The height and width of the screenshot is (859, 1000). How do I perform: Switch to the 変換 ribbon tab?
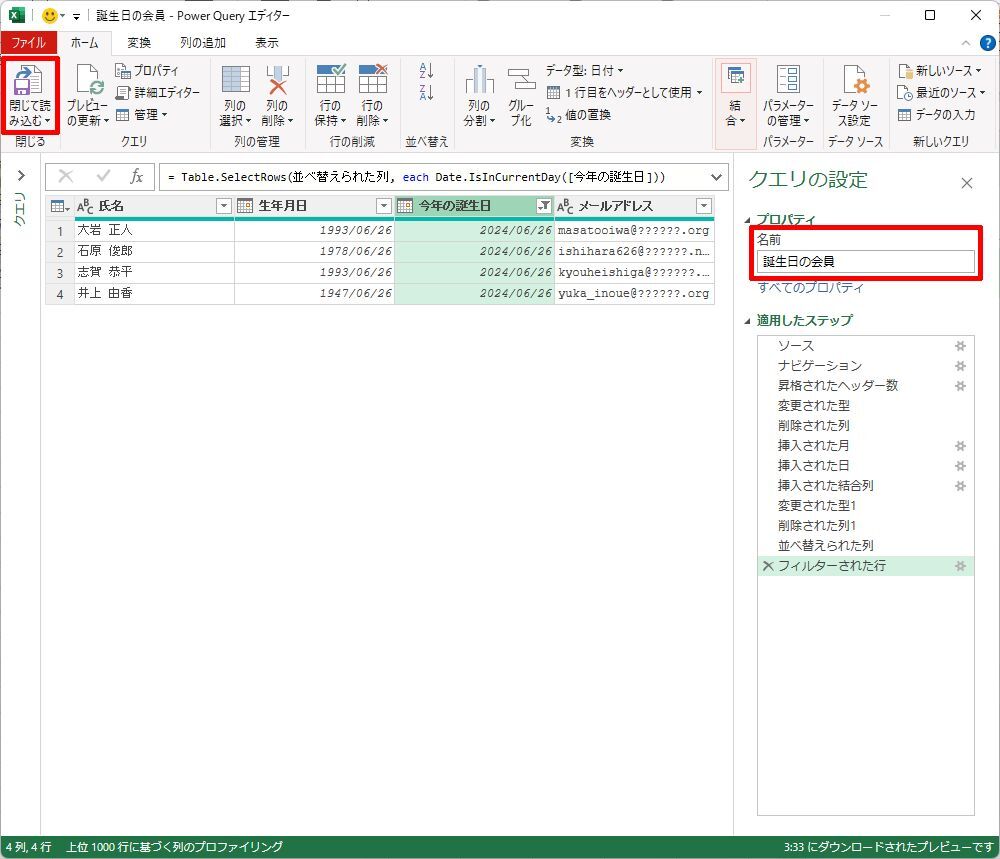click(x=139, y=43)
